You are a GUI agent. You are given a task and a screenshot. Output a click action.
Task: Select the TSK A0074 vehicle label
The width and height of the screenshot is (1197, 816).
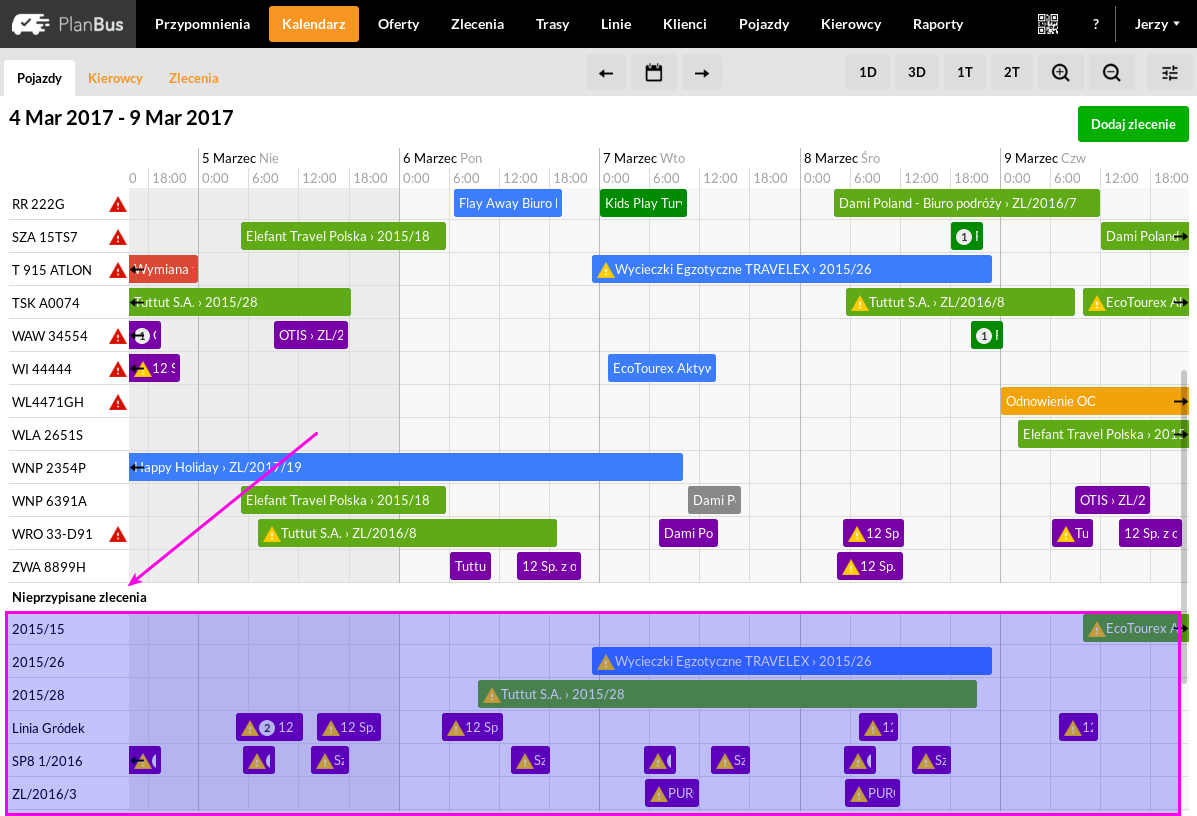coord(46,303)
